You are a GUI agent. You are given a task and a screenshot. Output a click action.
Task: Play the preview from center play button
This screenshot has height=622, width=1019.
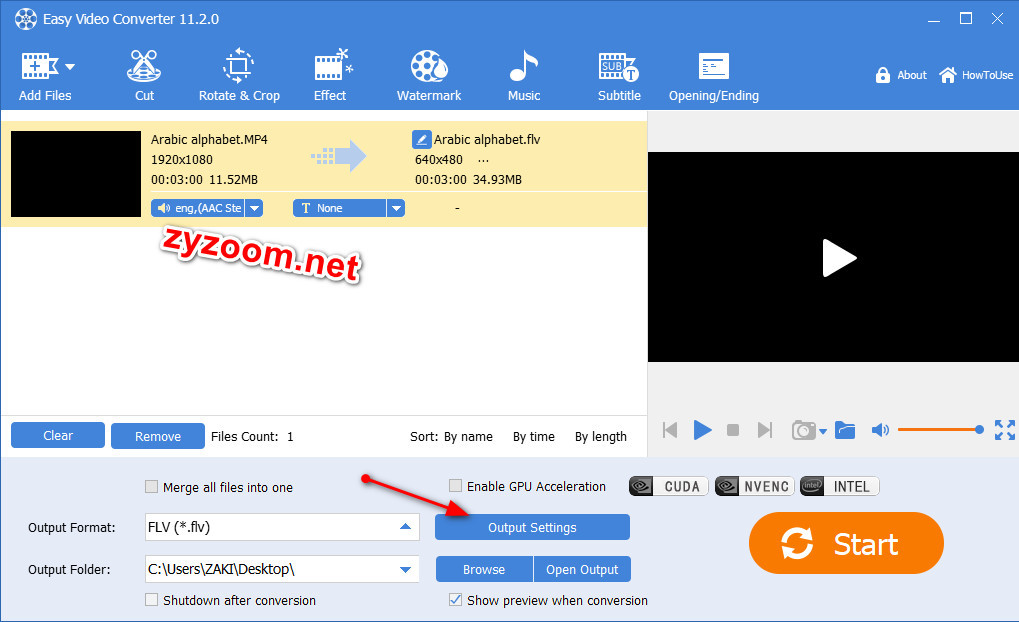pos(839,258)
